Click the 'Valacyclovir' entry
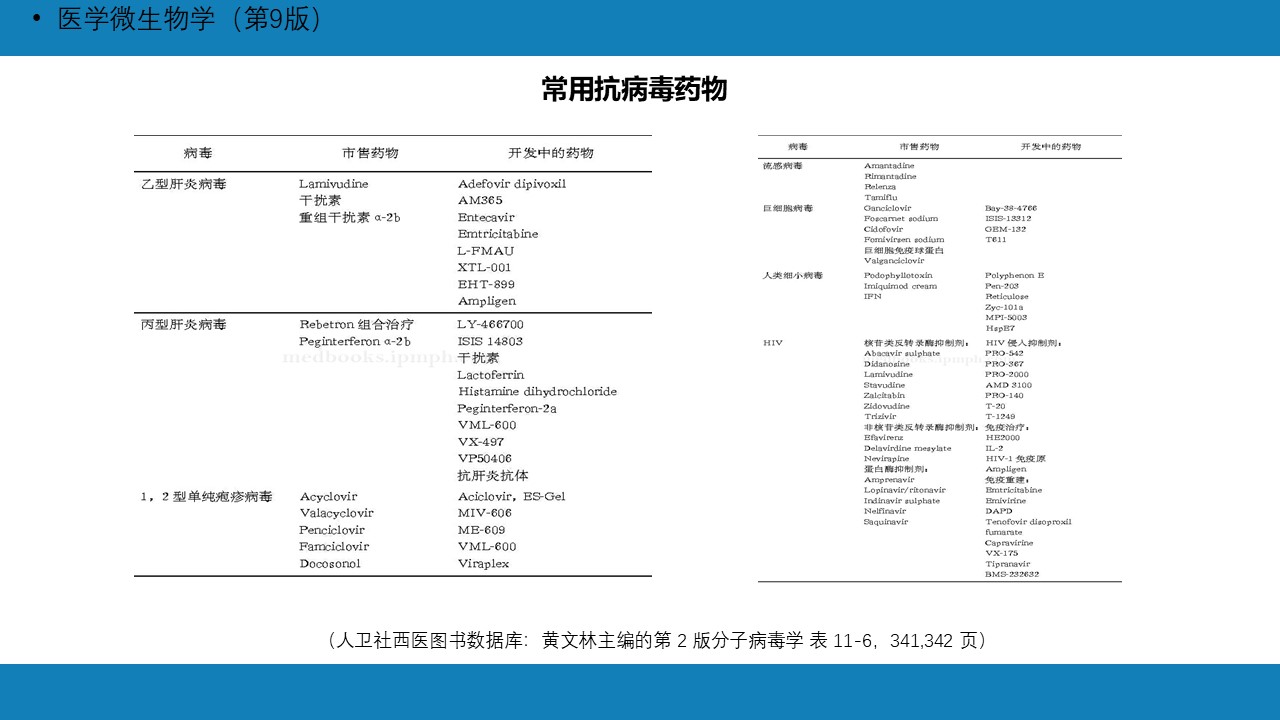 [336, 513]
